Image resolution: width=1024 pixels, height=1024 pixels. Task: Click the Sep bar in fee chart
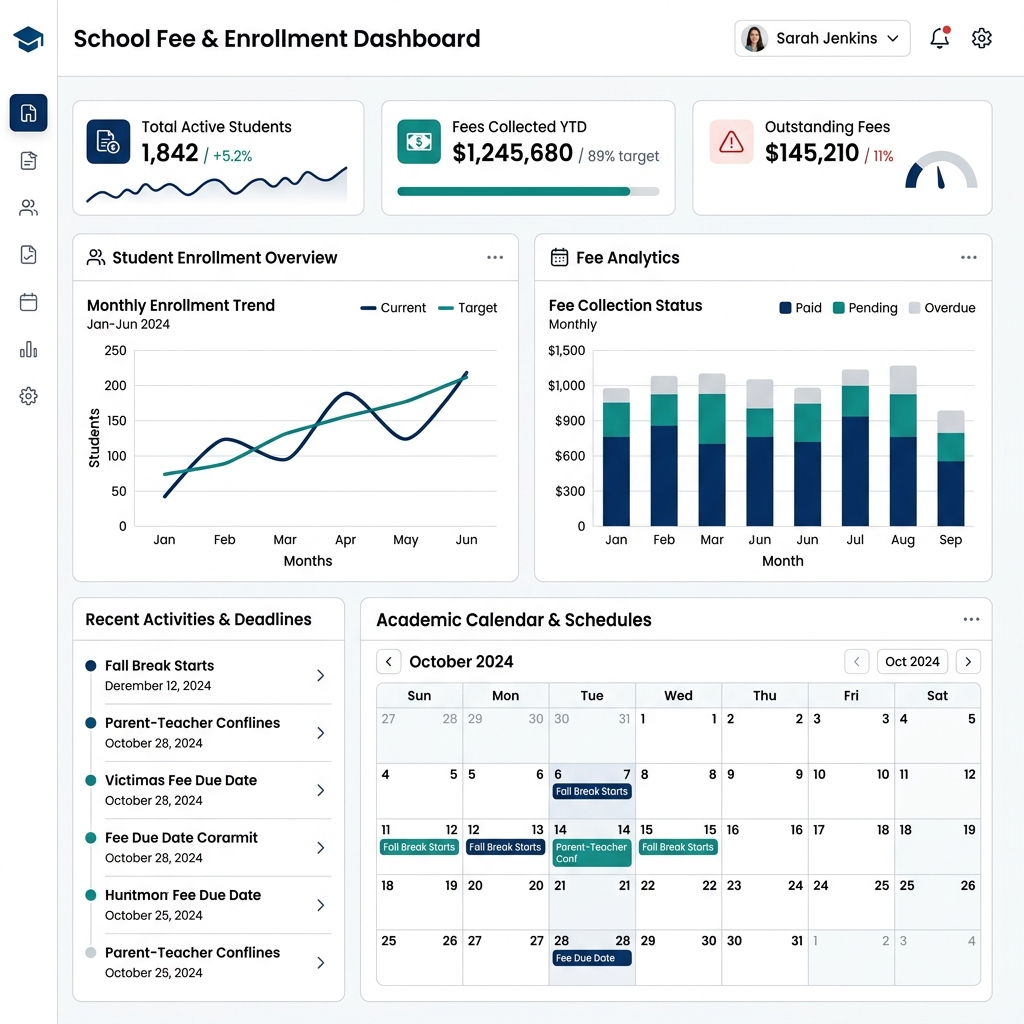951,468
